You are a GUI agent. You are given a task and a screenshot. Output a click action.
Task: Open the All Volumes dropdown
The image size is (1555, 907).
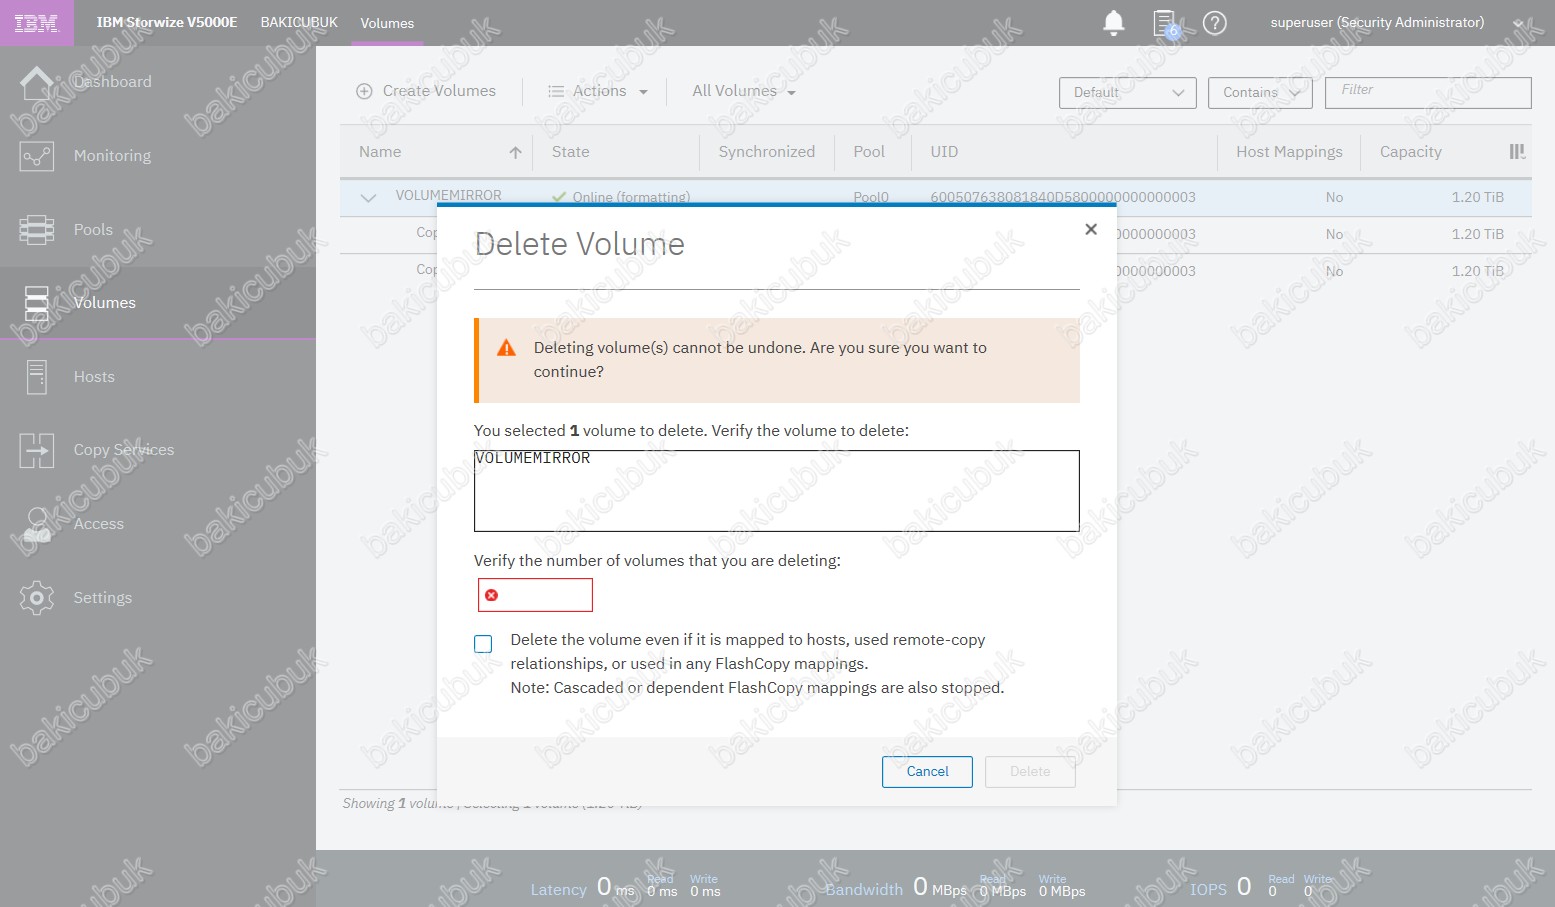[744, 91]
